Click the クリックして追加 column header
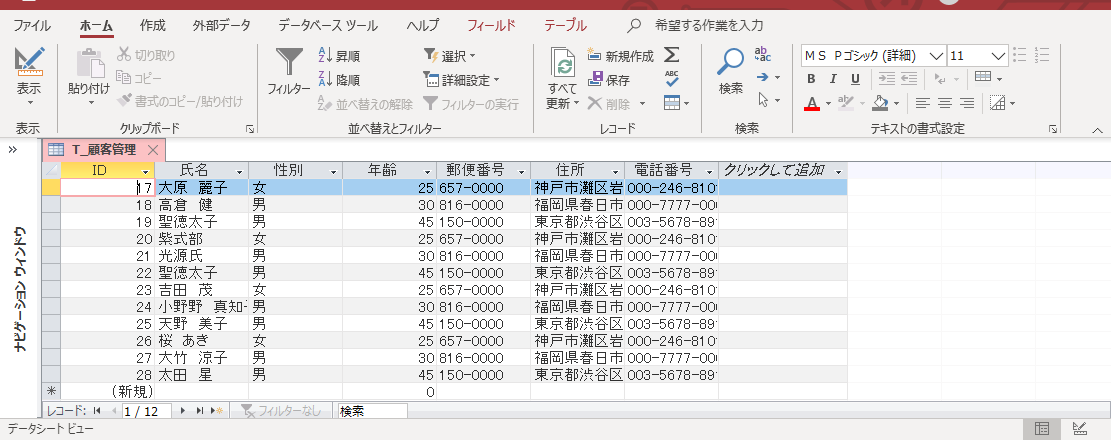This screenshot has width=1111, height=440. pyautogui.click(x=783, y=170)
